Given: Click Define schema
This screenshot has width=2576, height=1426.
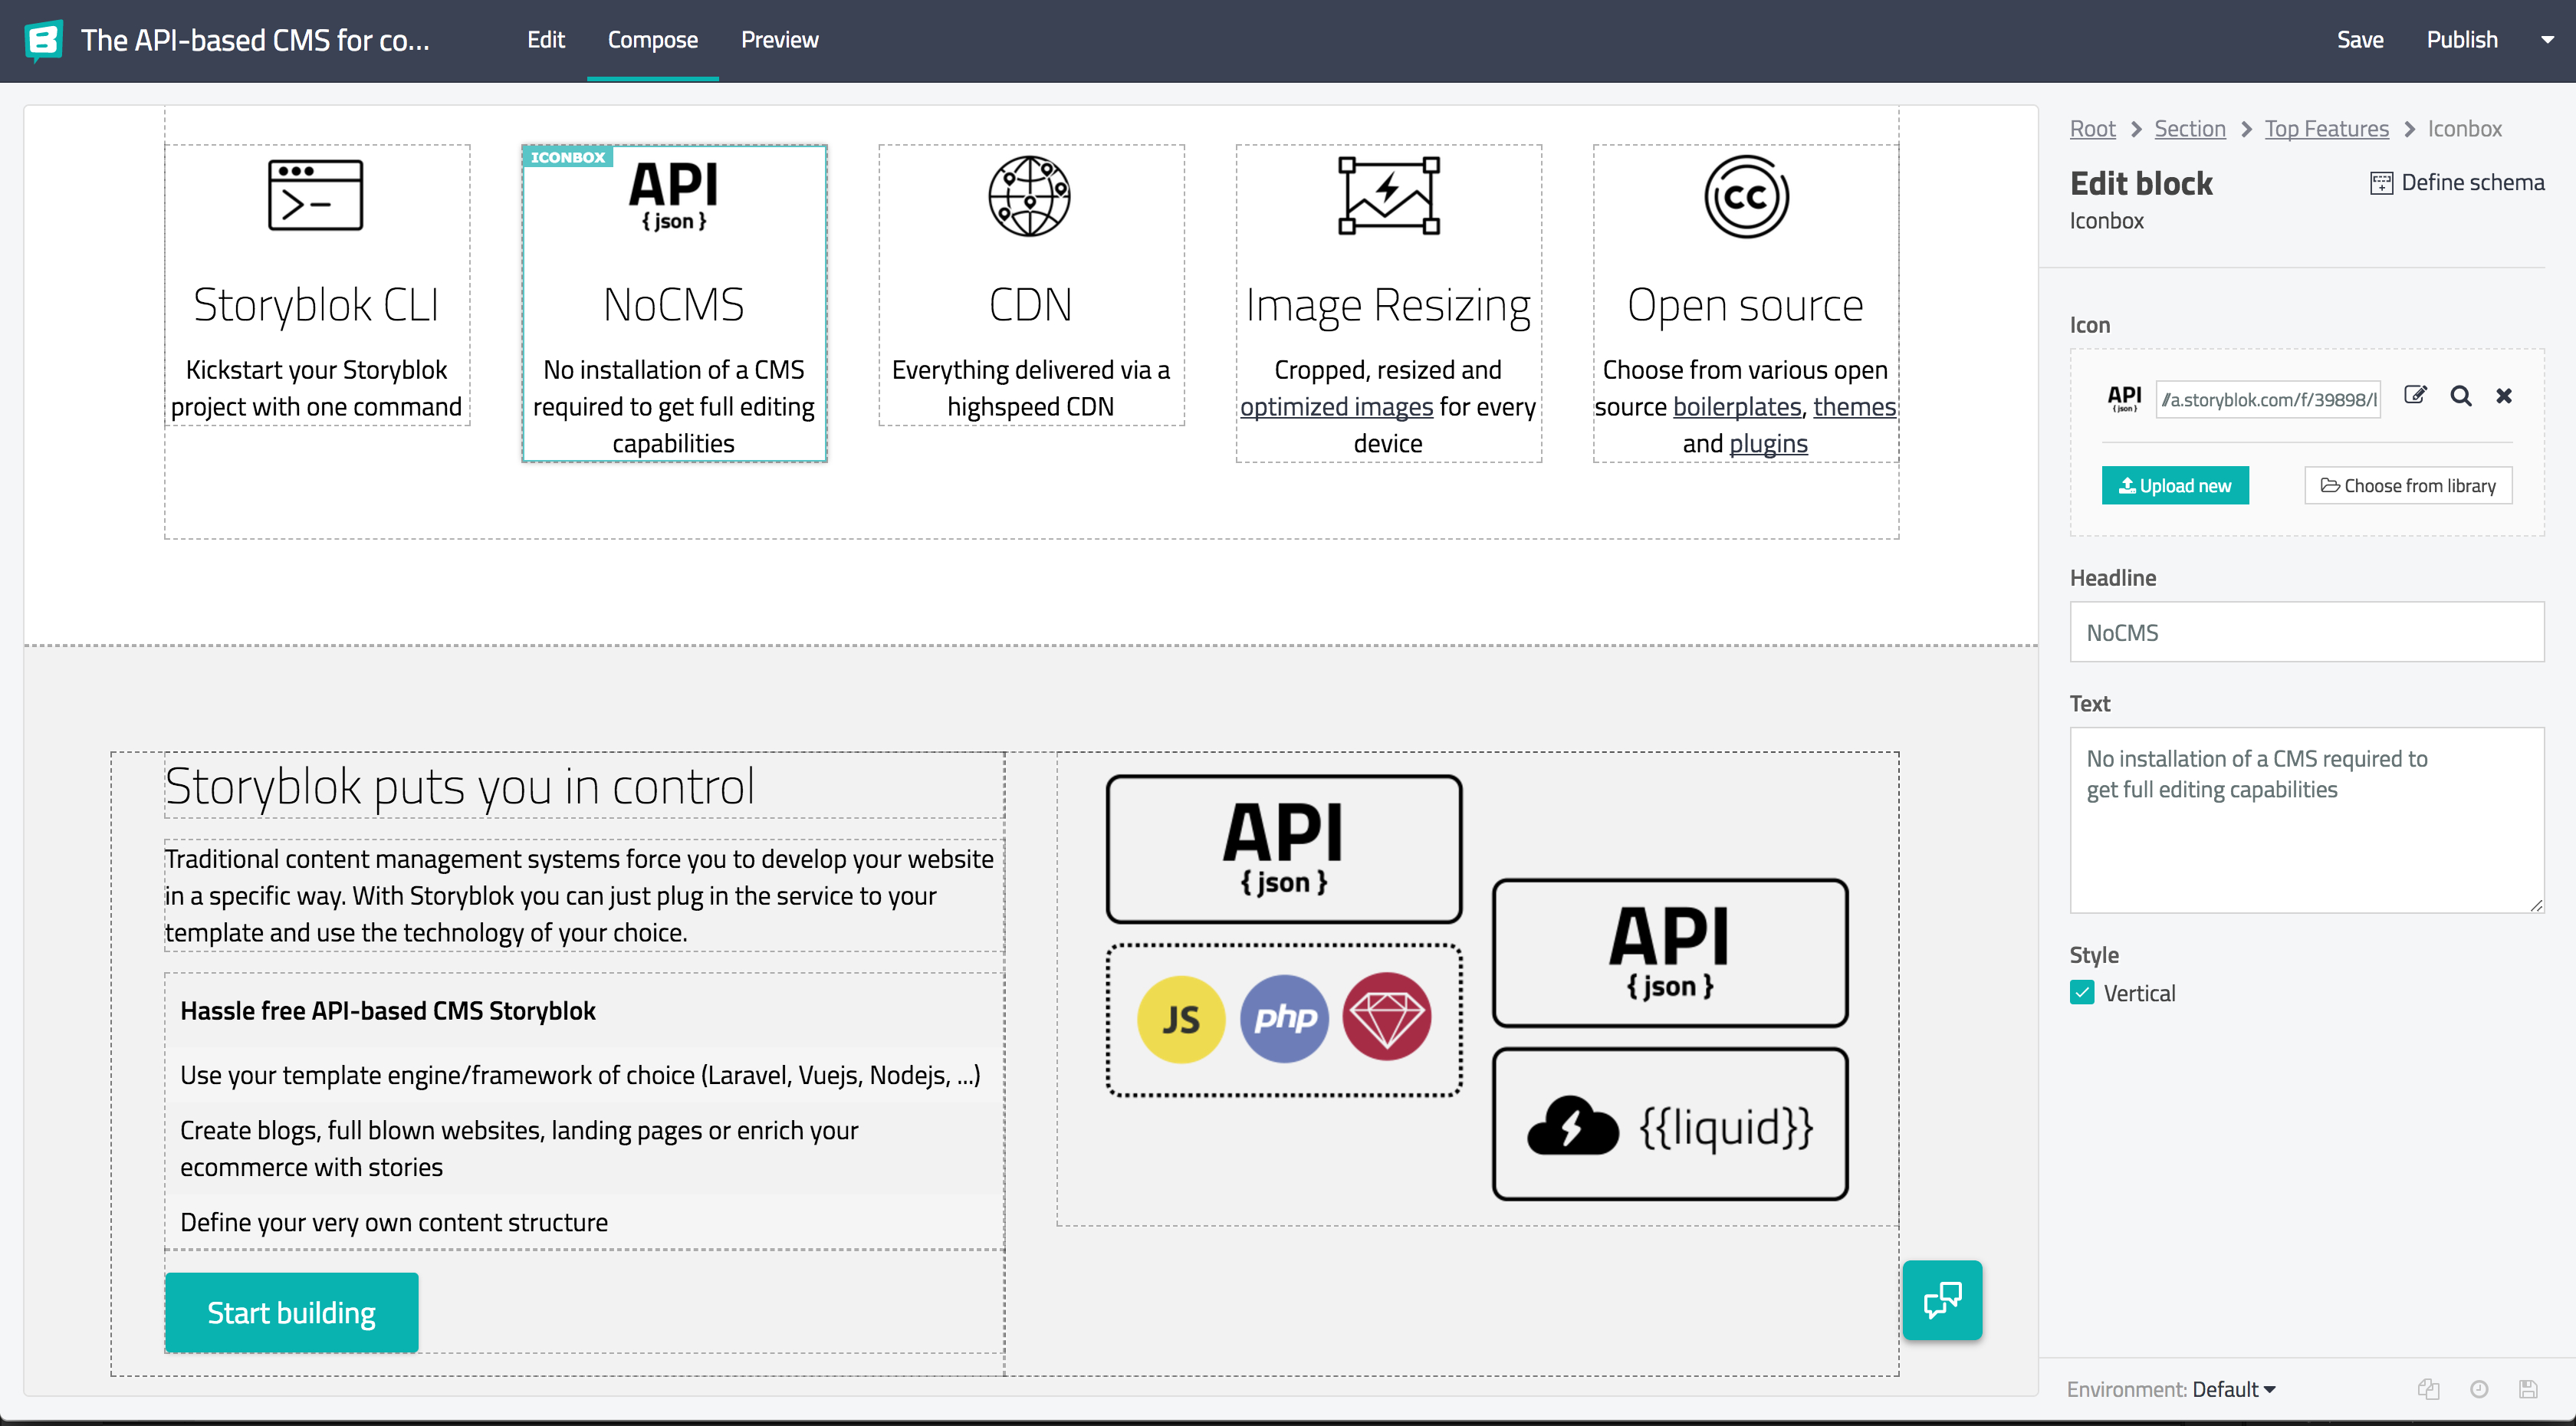Looking at the screenshot, I should click(2457, 182).
